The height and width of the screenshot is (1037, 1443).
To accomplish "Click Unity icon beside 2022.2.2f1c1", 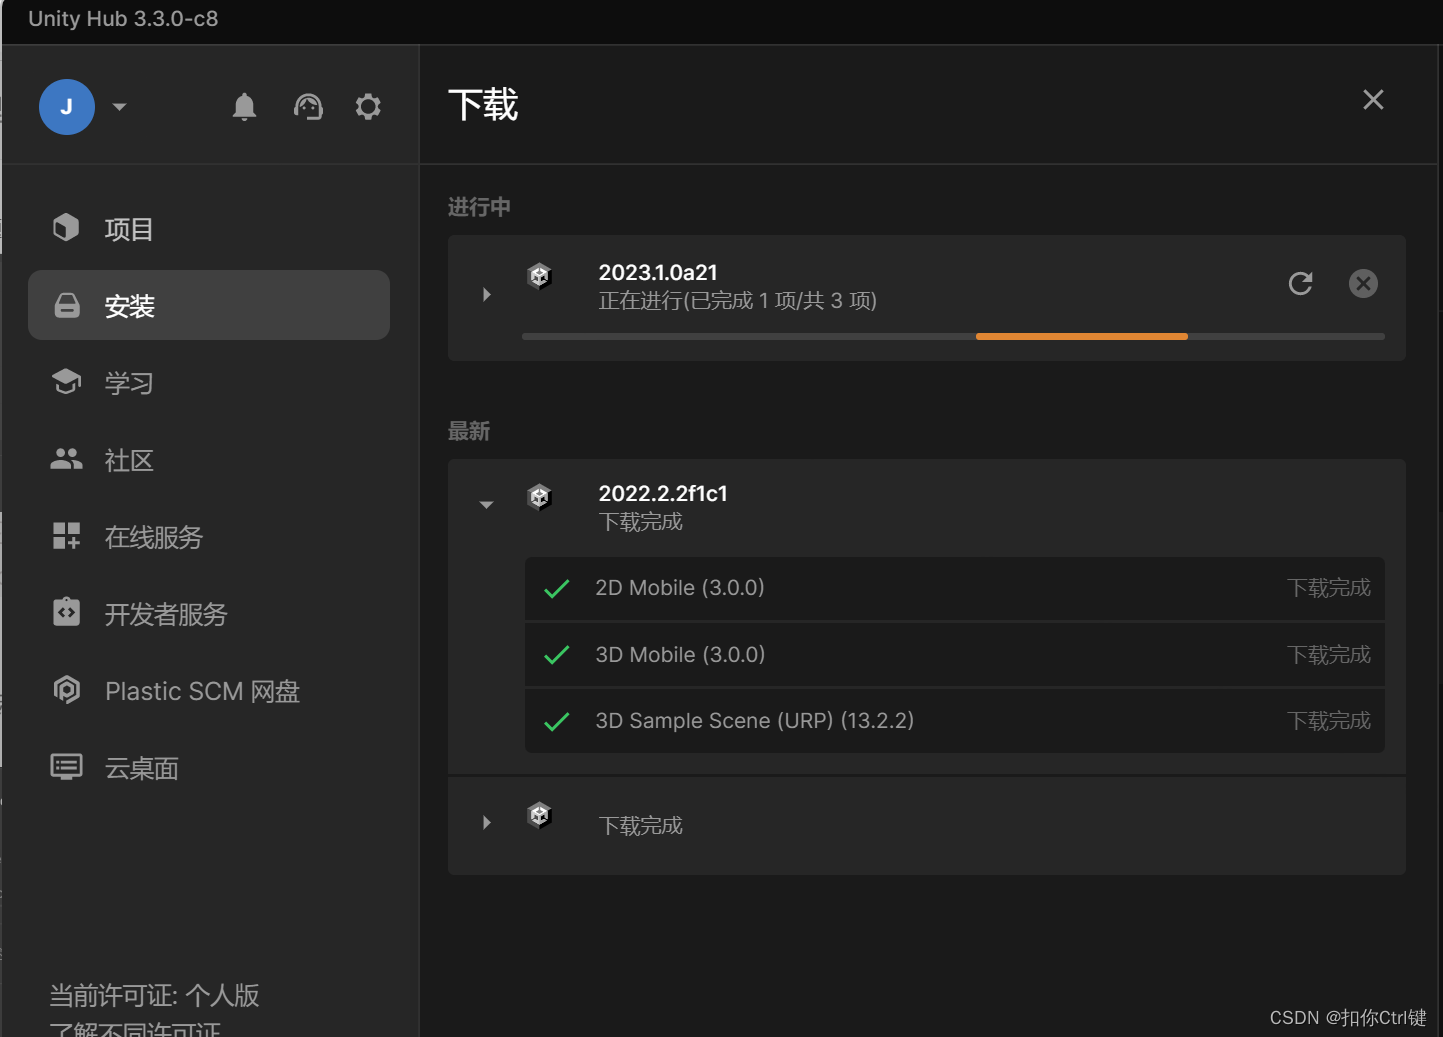I will point(539,497).
